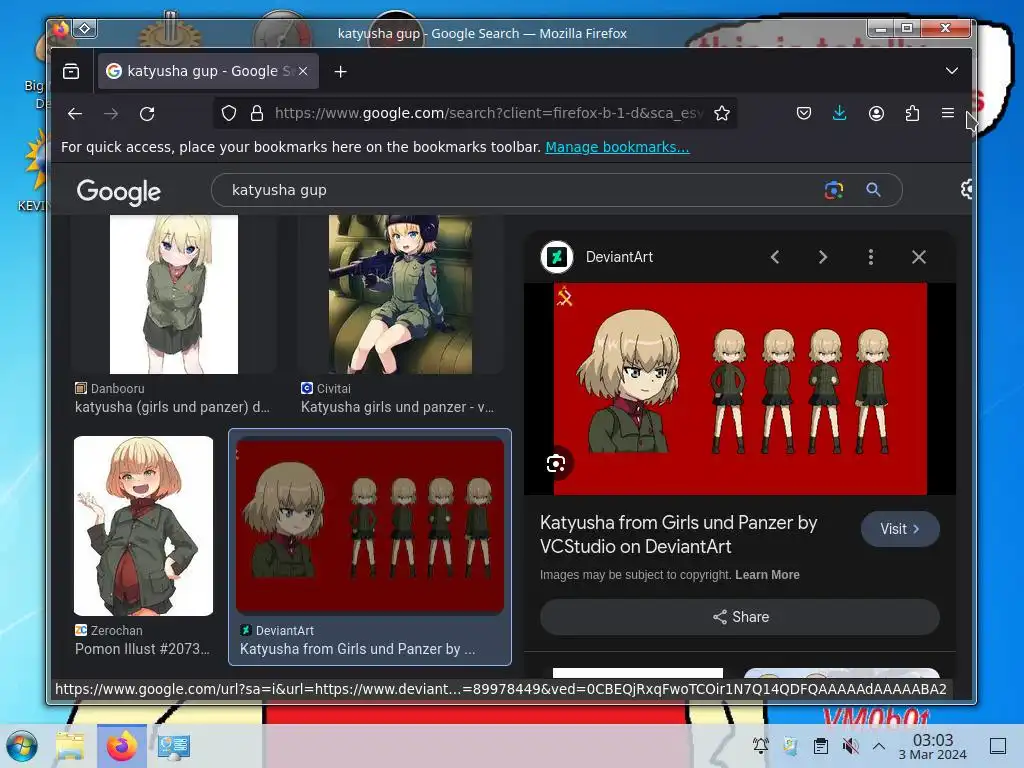Bookmark this page with the star
Screen dimensions: 1024x768
(x=722, y=114)
